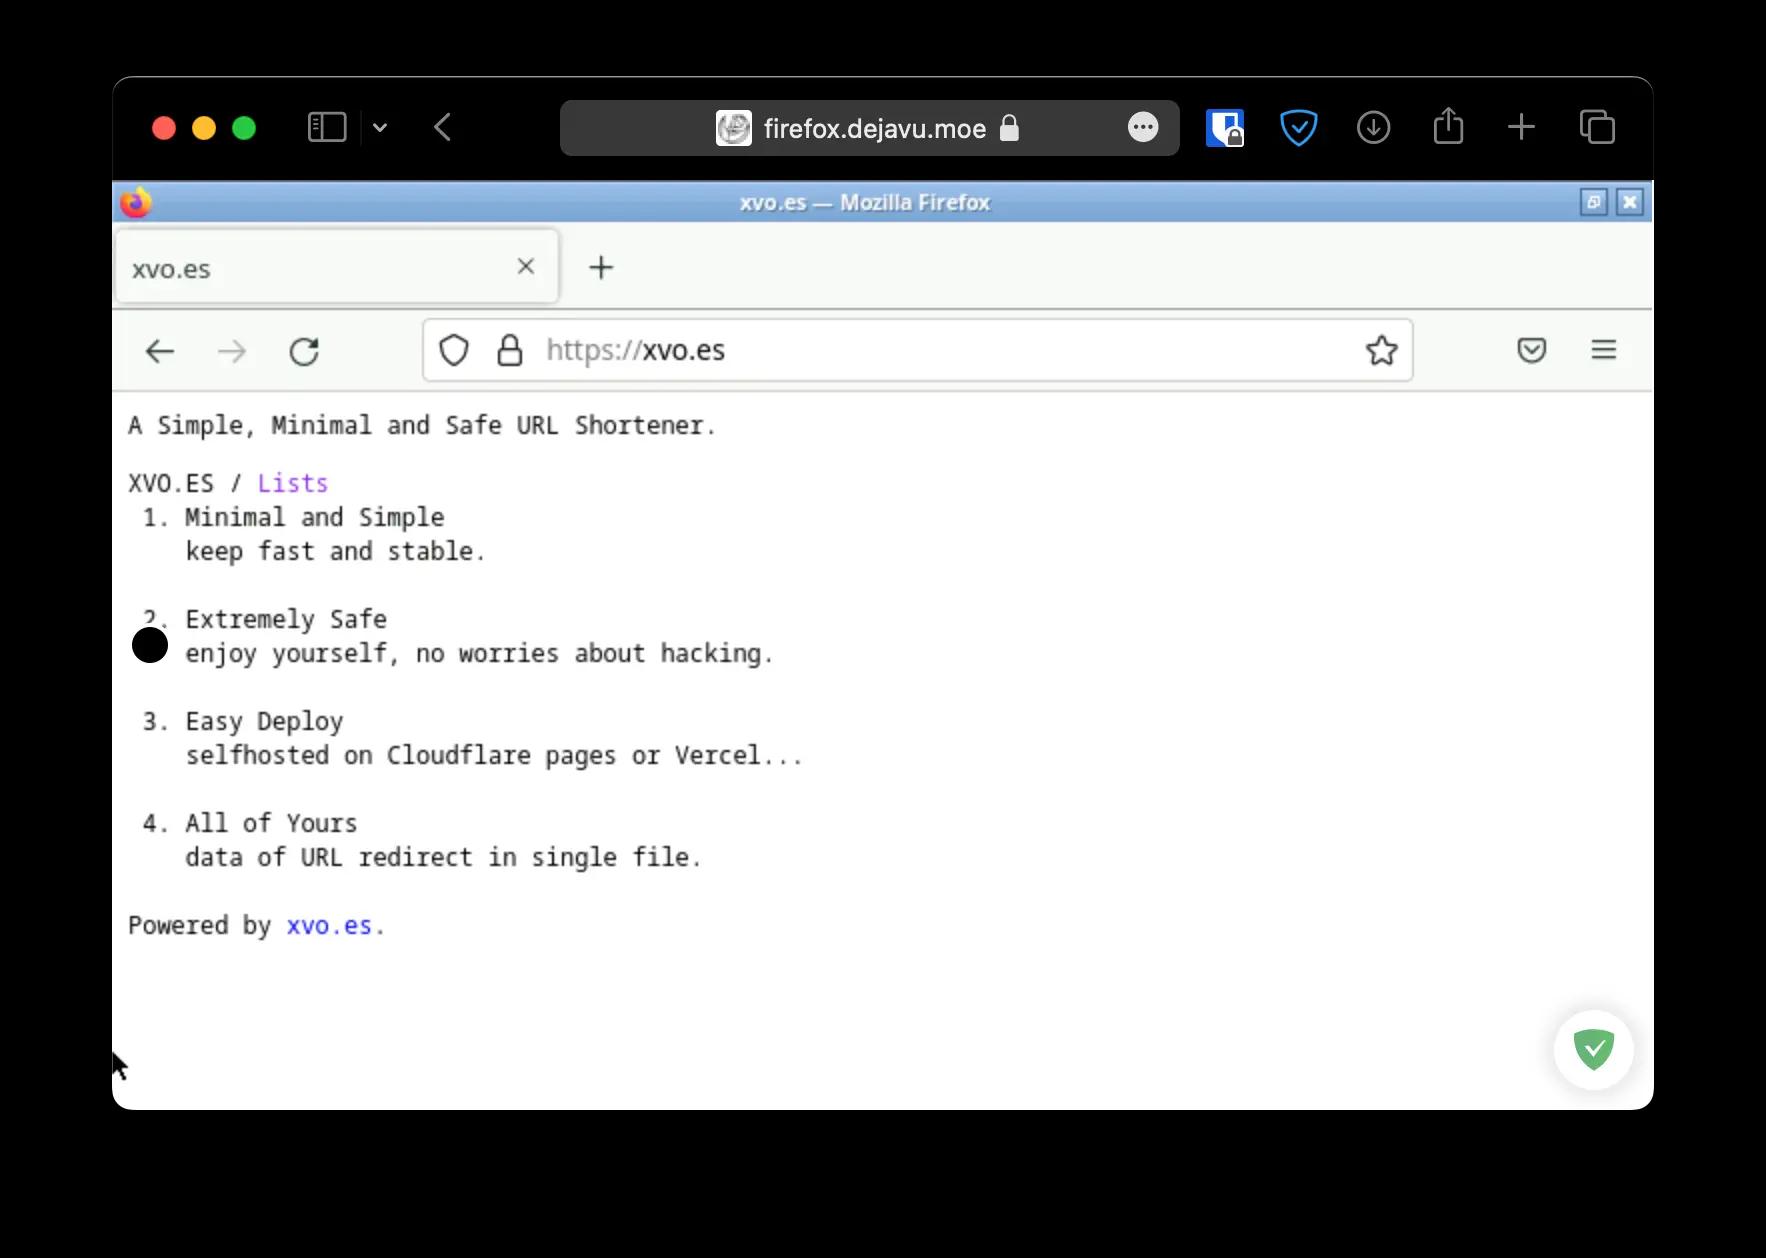
Task: Click the 'XVO.ES /' breadcrumb text
Action: click(185, 483)
